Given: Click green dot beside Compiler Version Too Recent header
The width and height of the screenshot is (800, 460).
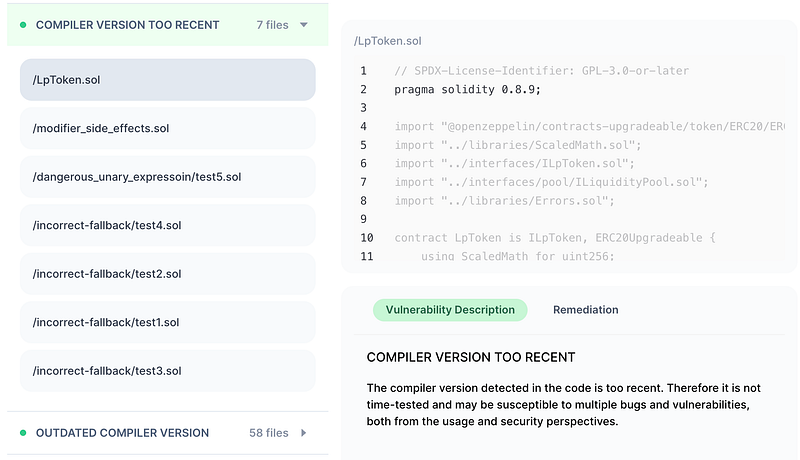Looking at the screenshot, I should coord(23,25).
